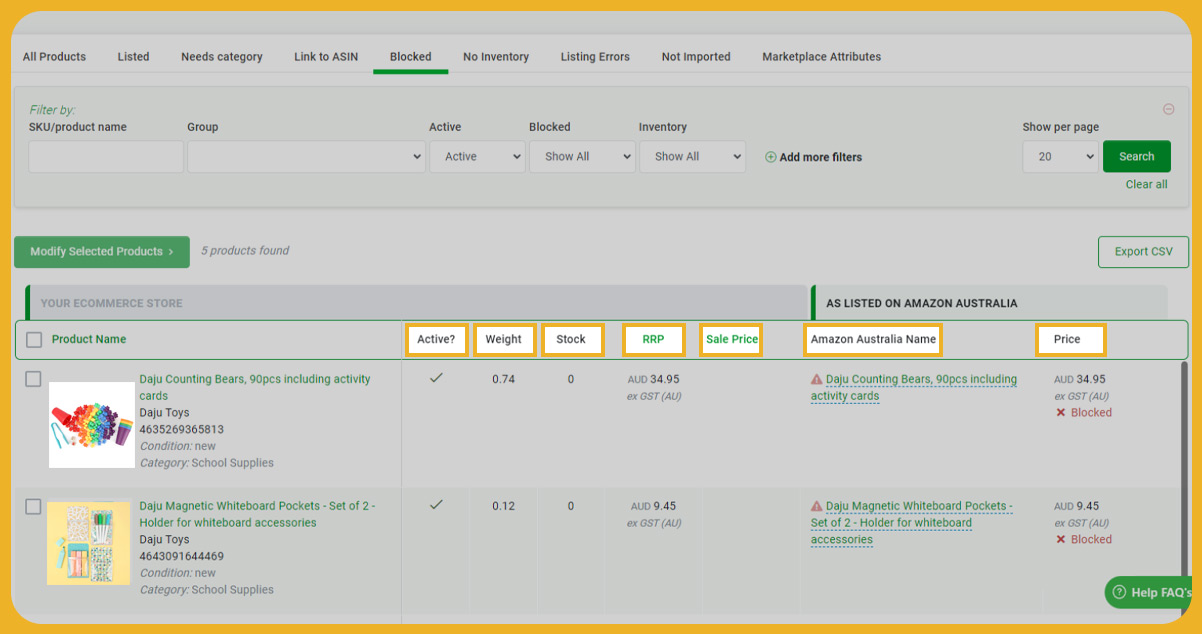Collapse filters using the red minus icon

coord(1168,109)
